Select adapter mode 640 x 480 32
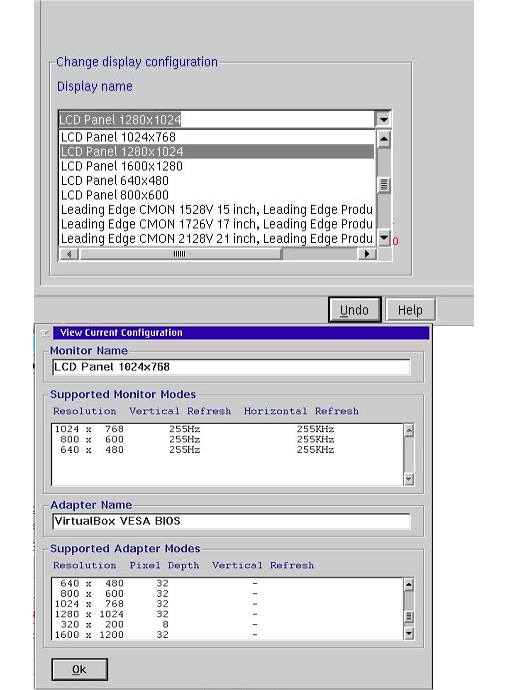This screenshot has height=690, width=518. 227,583
